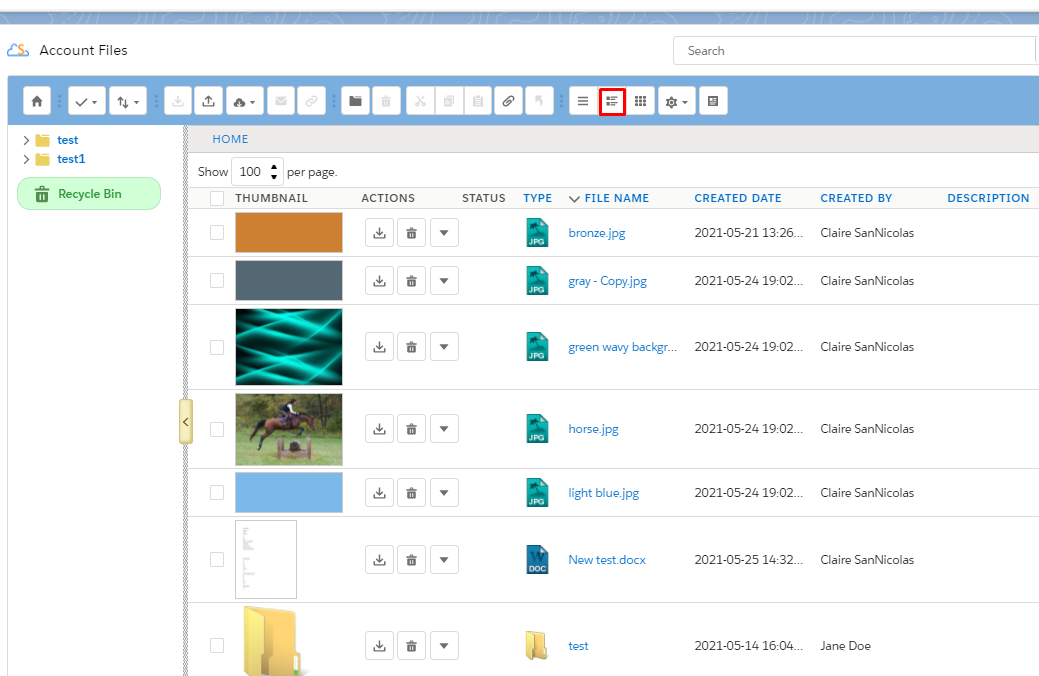Check the box for bronze.jpg row
The height and width of the screenshot is (676, 1039).
pos(217,233)
